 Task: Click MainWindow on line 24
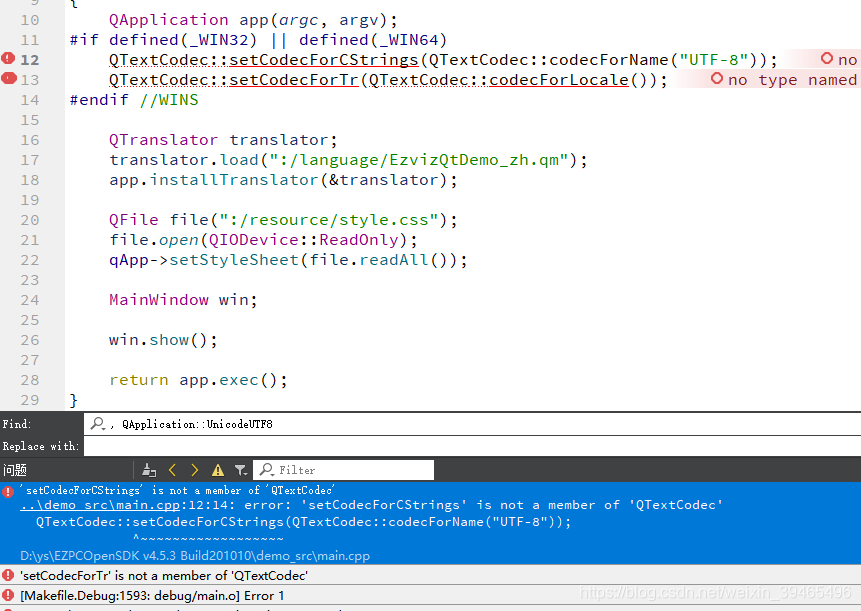coord(159,300)
